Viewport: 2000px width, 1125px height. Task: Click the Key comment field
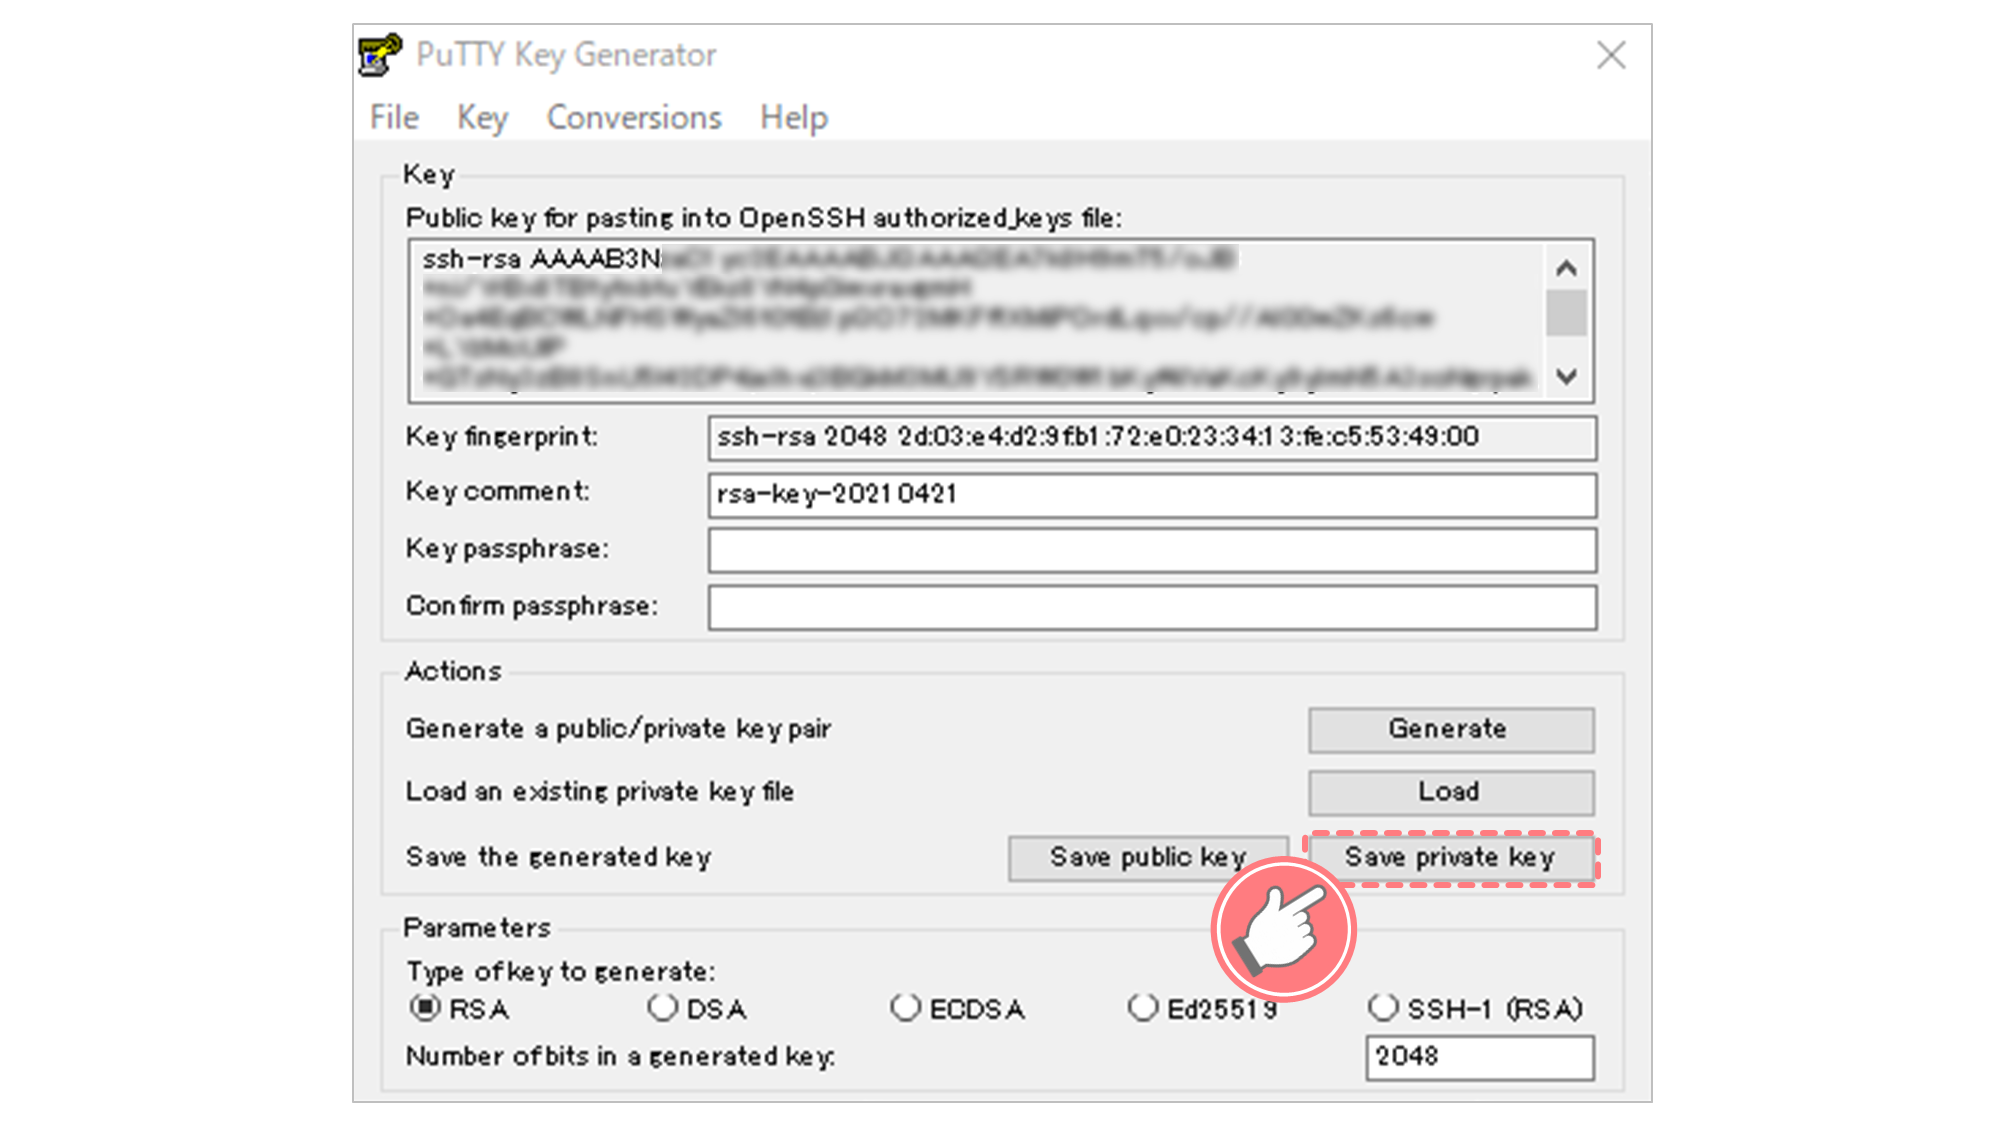coord(1152,495)
